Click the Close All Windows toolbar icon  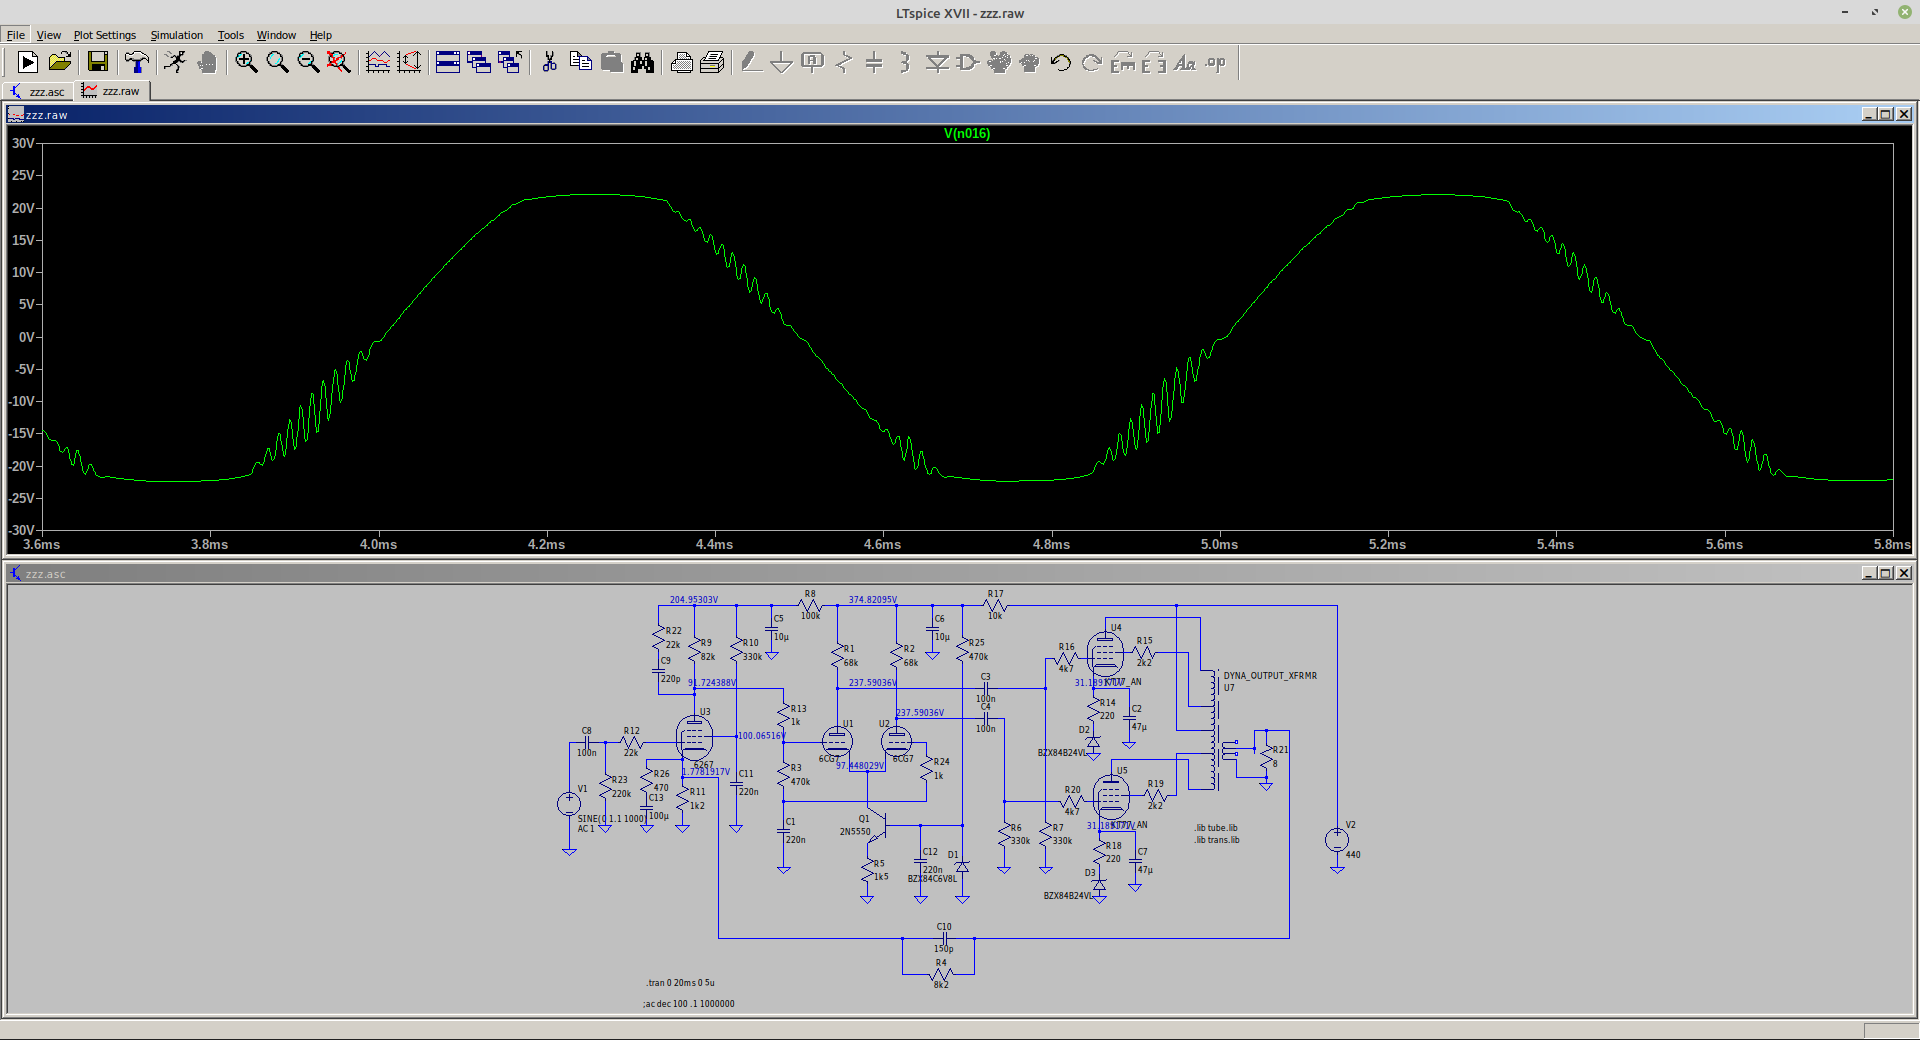click(510, 62)
